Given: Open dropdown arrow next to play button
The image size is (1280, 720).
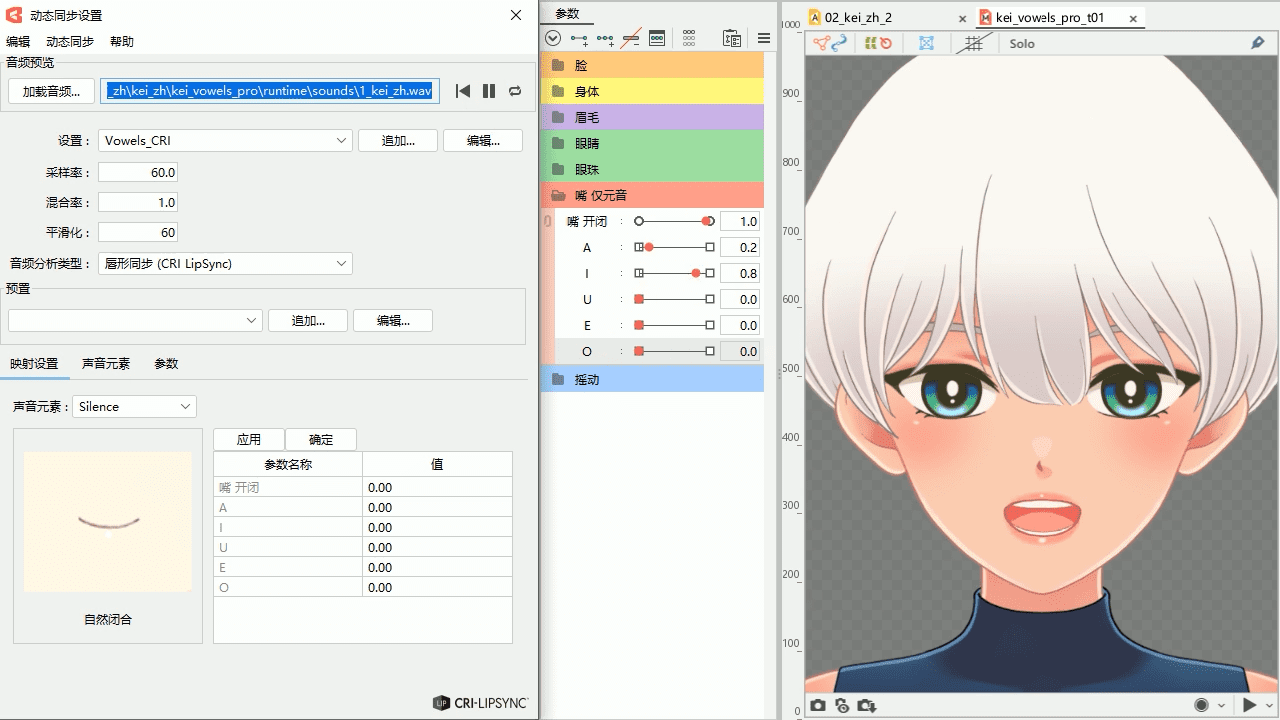Looking at the screenshot, I should (x=1269, y=706).
